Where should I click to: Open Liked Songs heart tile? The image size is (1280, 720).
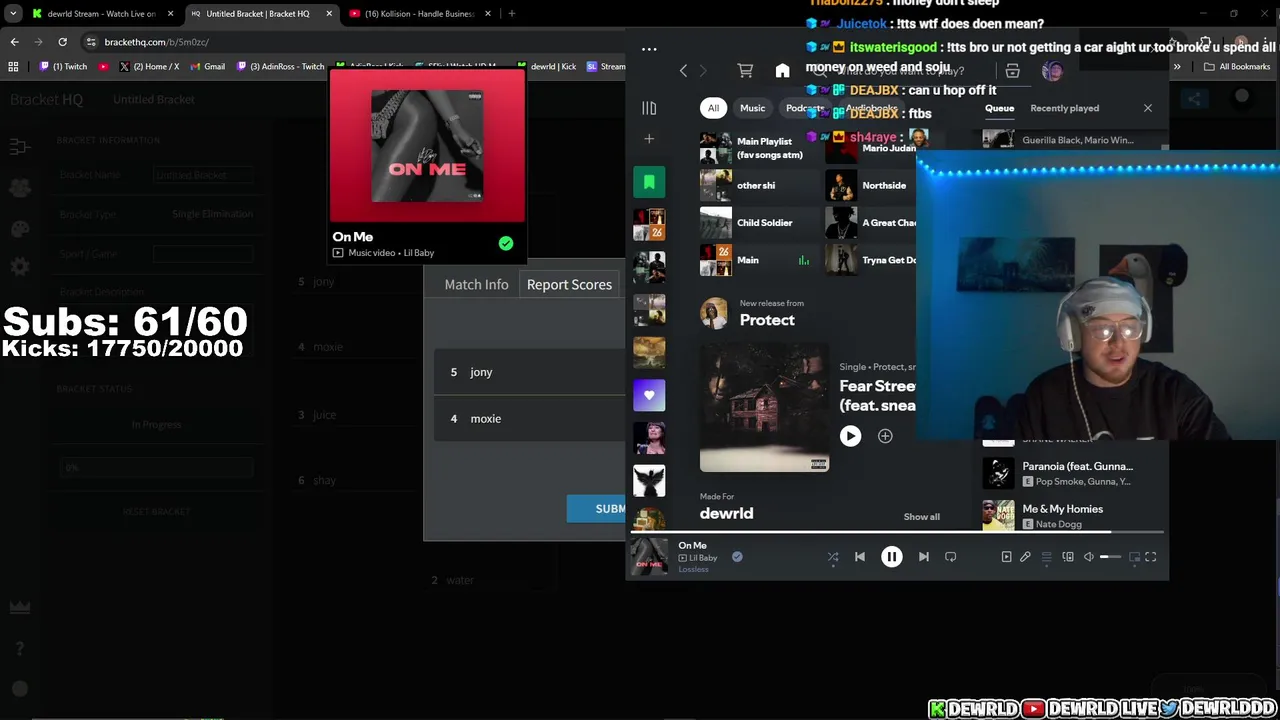[x=649, y=395]
